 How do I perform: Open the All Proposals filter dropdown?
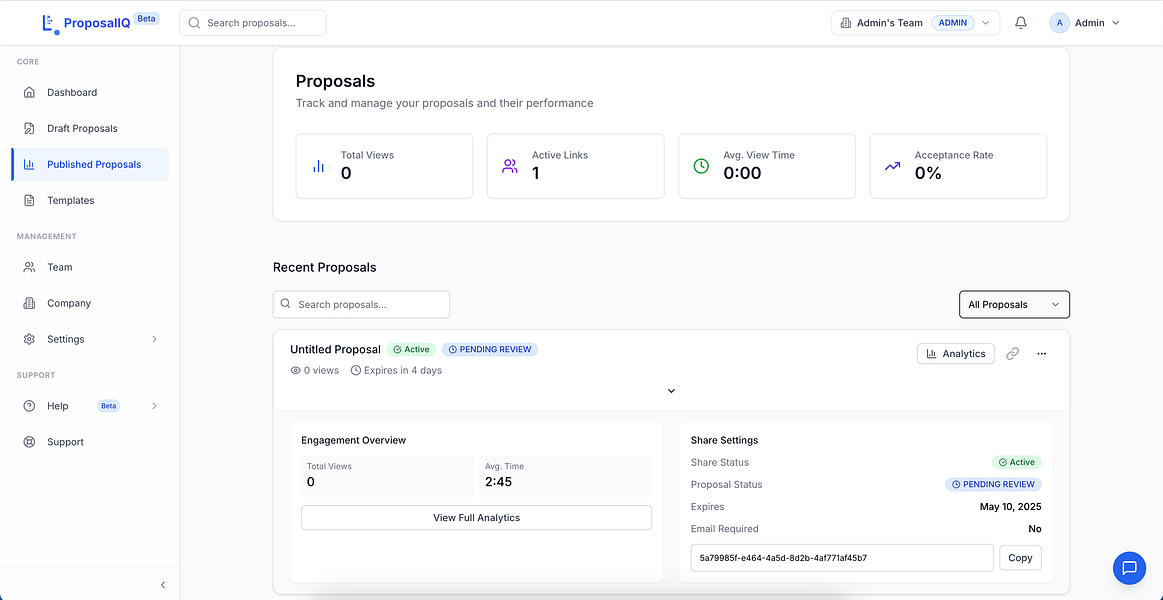click(1013, 305)
